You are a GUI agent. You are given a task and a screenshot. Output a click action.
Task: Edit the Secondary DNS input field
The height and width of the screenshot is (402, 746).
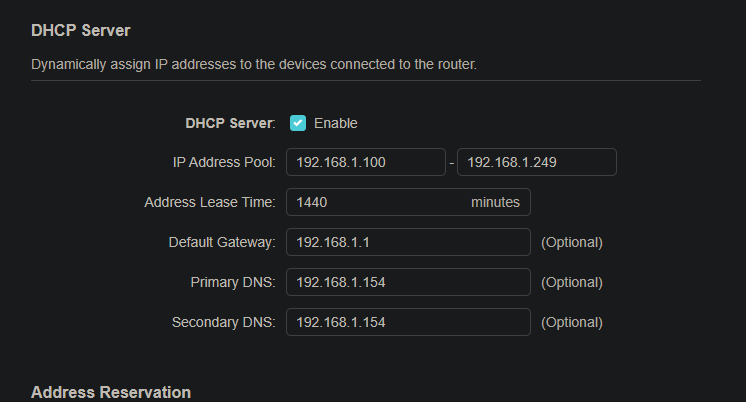(408, 322)
